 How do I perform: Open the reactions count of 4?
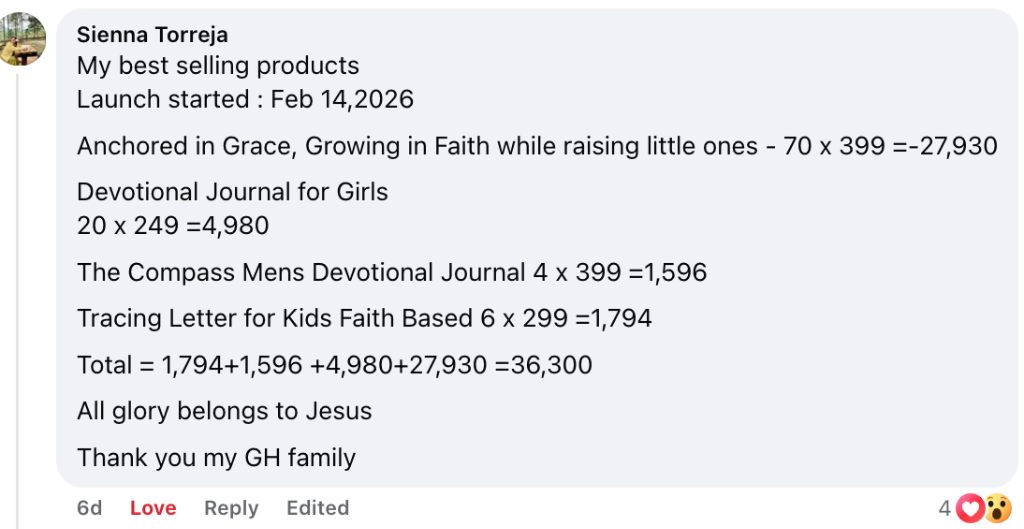pos(945,509)
